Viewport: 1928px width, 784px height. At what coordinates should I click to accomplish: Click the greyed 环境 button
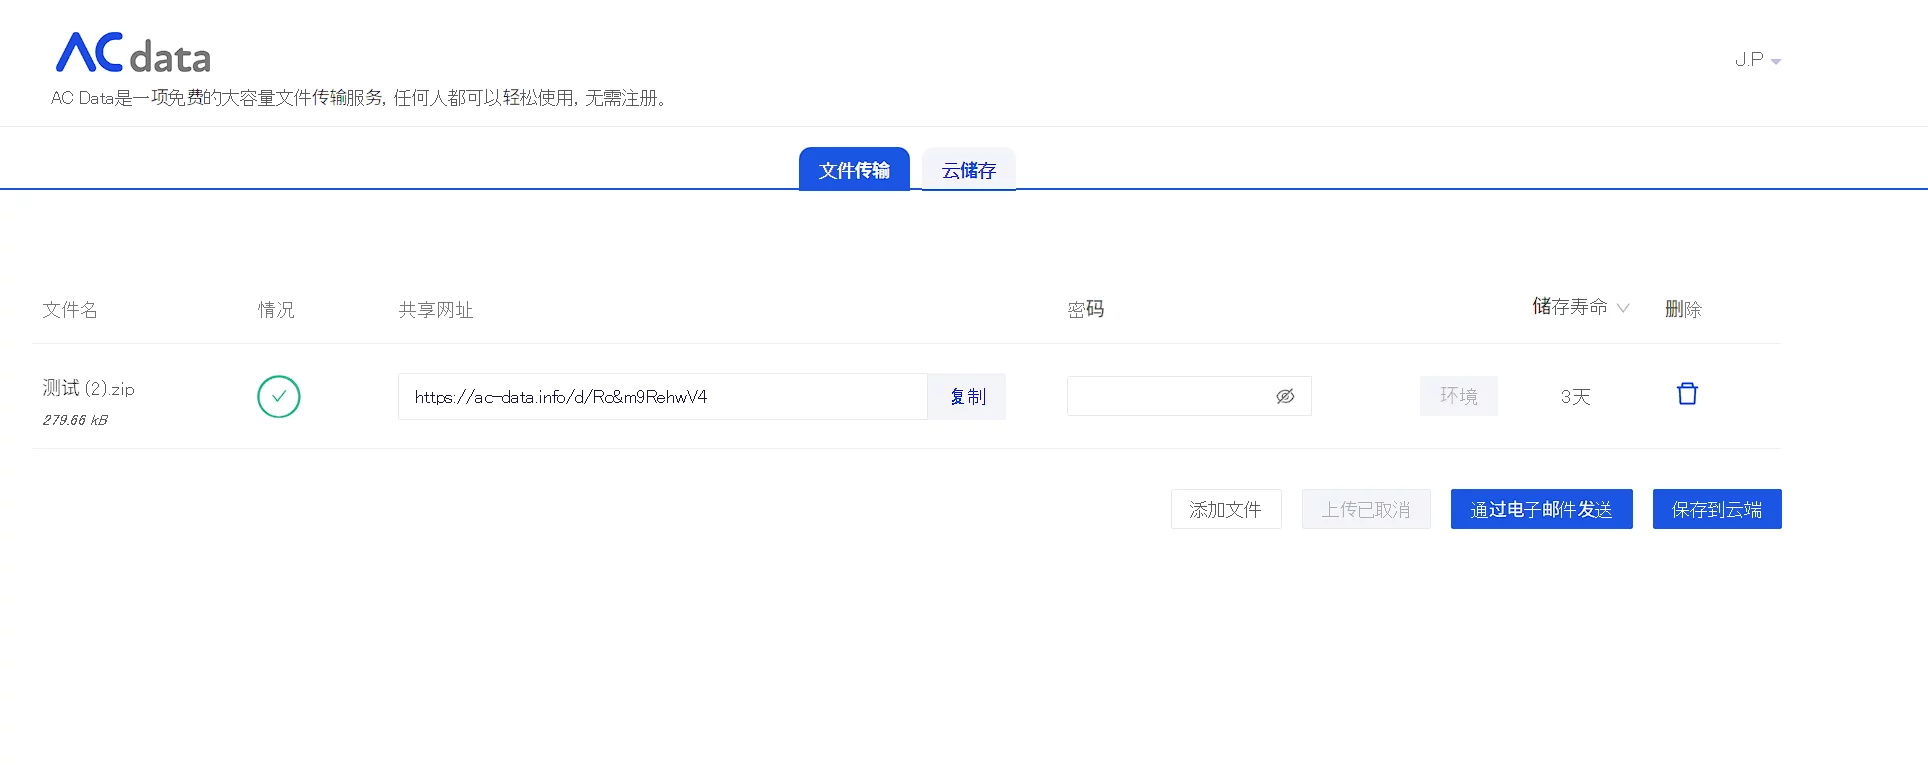(1458, 396)
